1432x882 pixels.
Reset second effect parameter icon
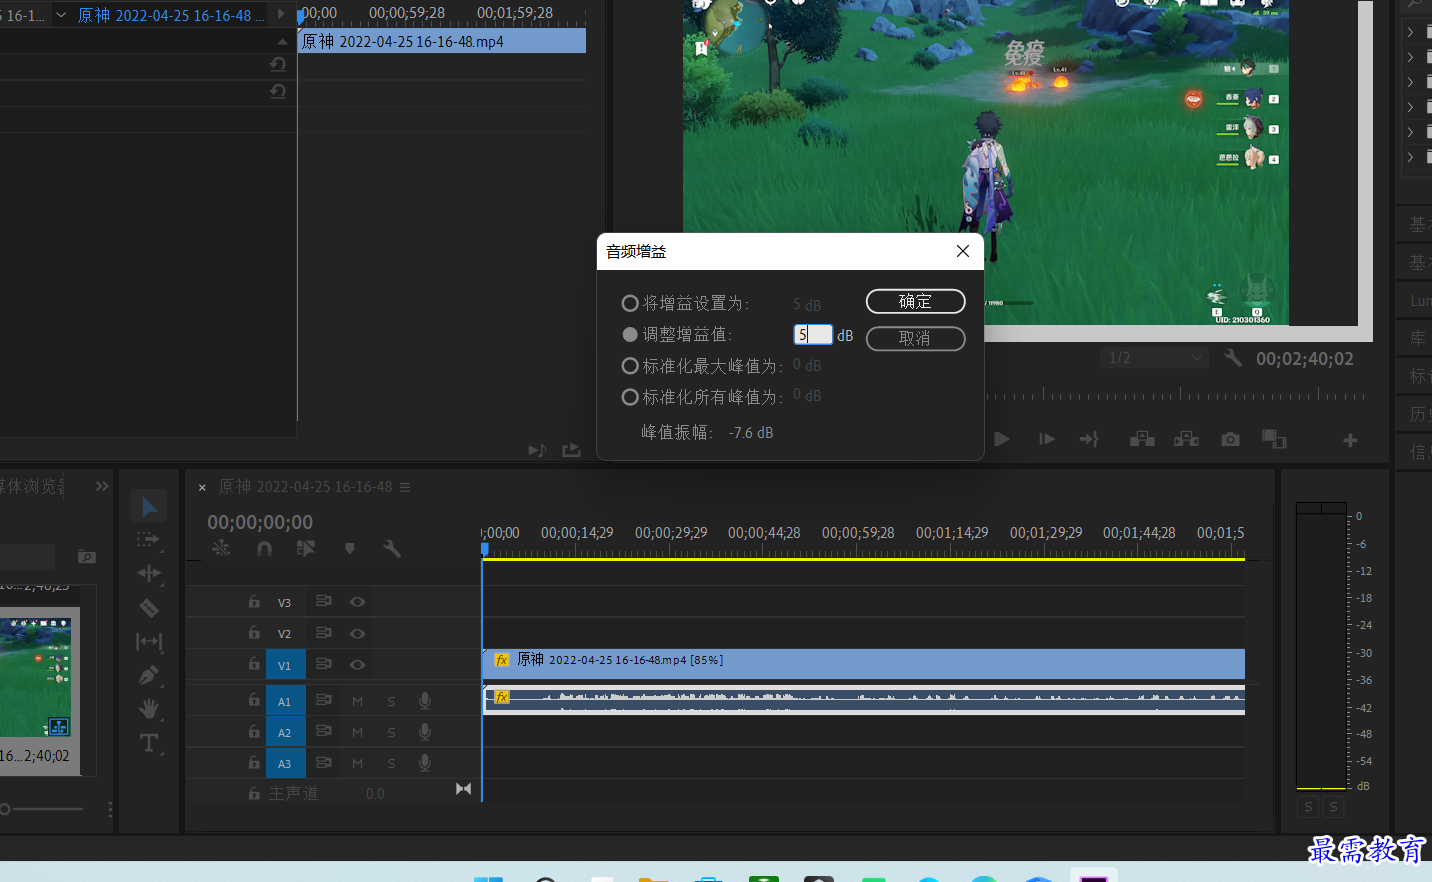pyautogui.click(x=278, y=92)
